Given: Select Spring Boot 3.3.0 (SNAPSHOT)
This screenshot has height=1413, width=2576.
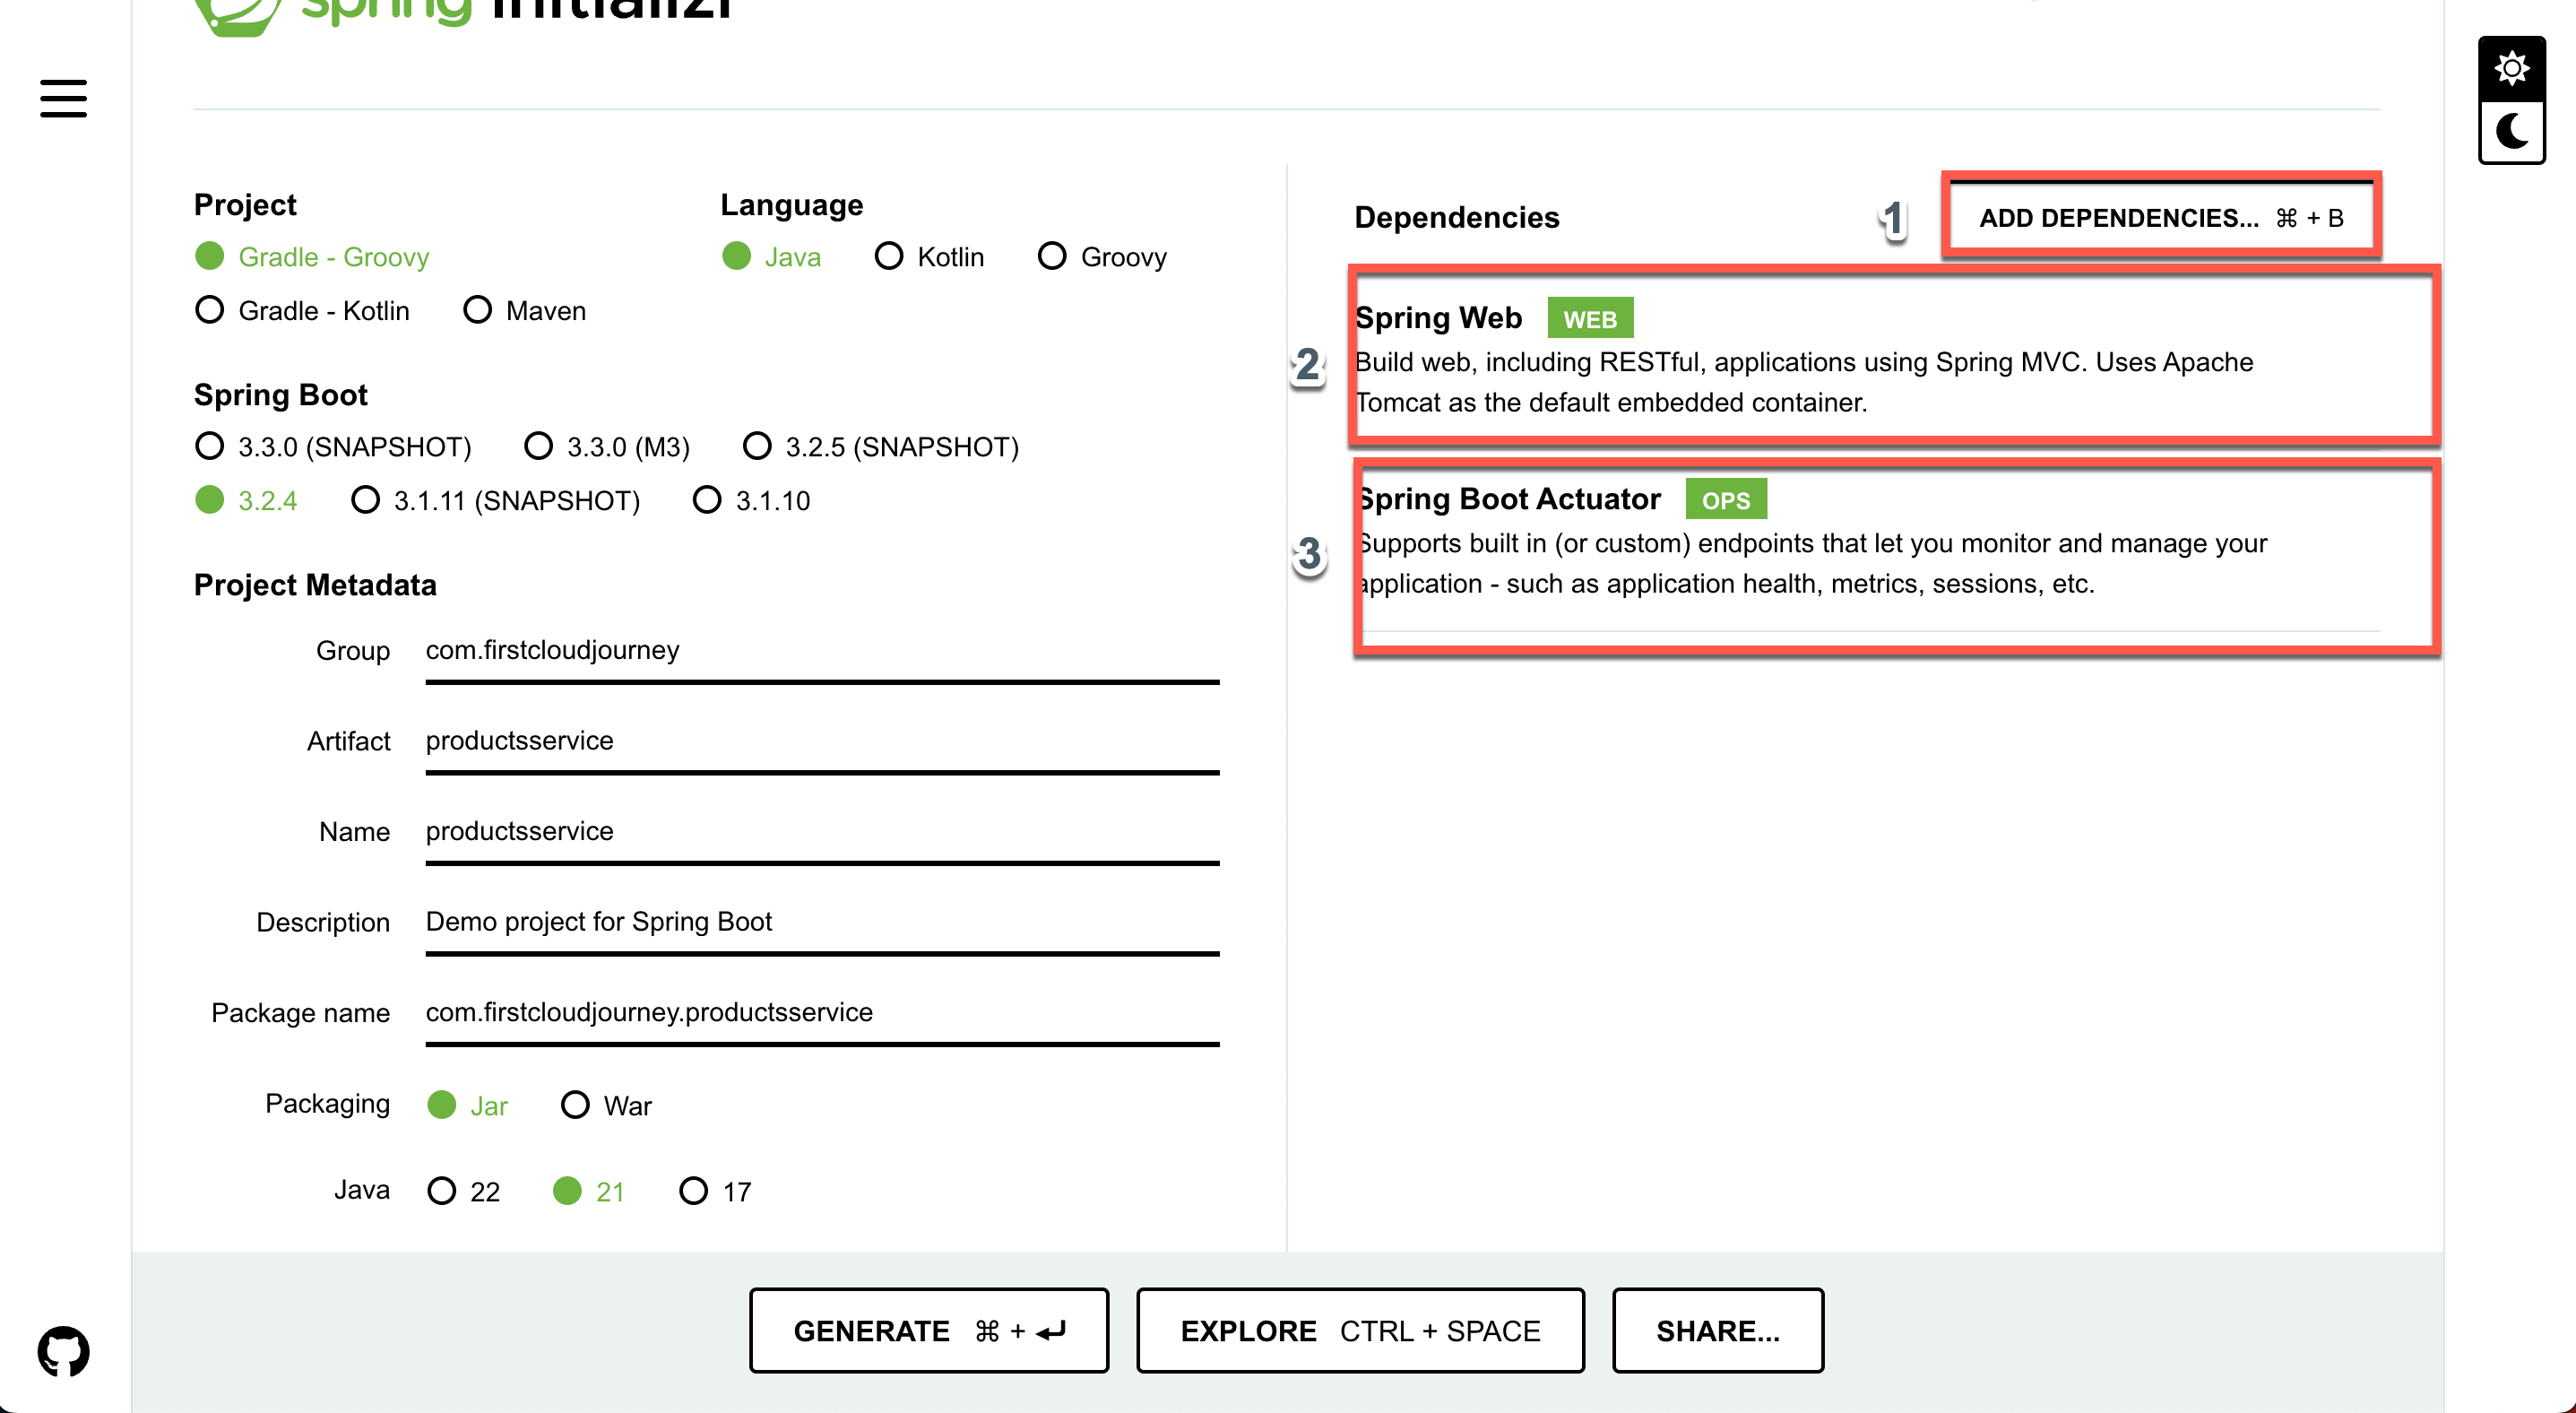Looking at the screenshot, I should (333, 447).
